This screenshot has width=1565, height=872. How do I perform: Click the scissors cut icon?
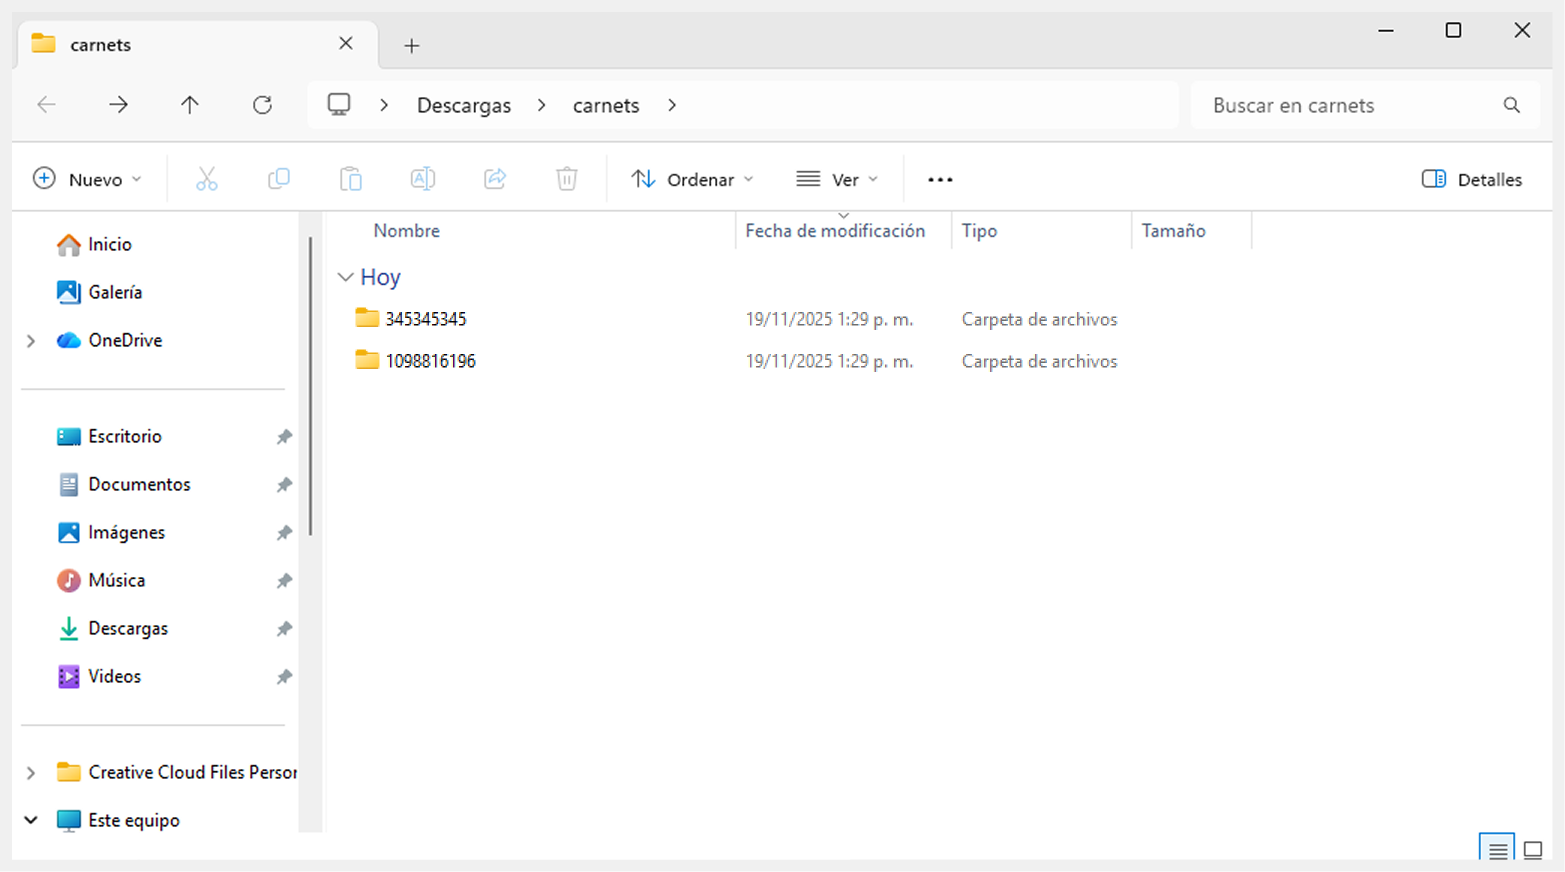(207, 179)
